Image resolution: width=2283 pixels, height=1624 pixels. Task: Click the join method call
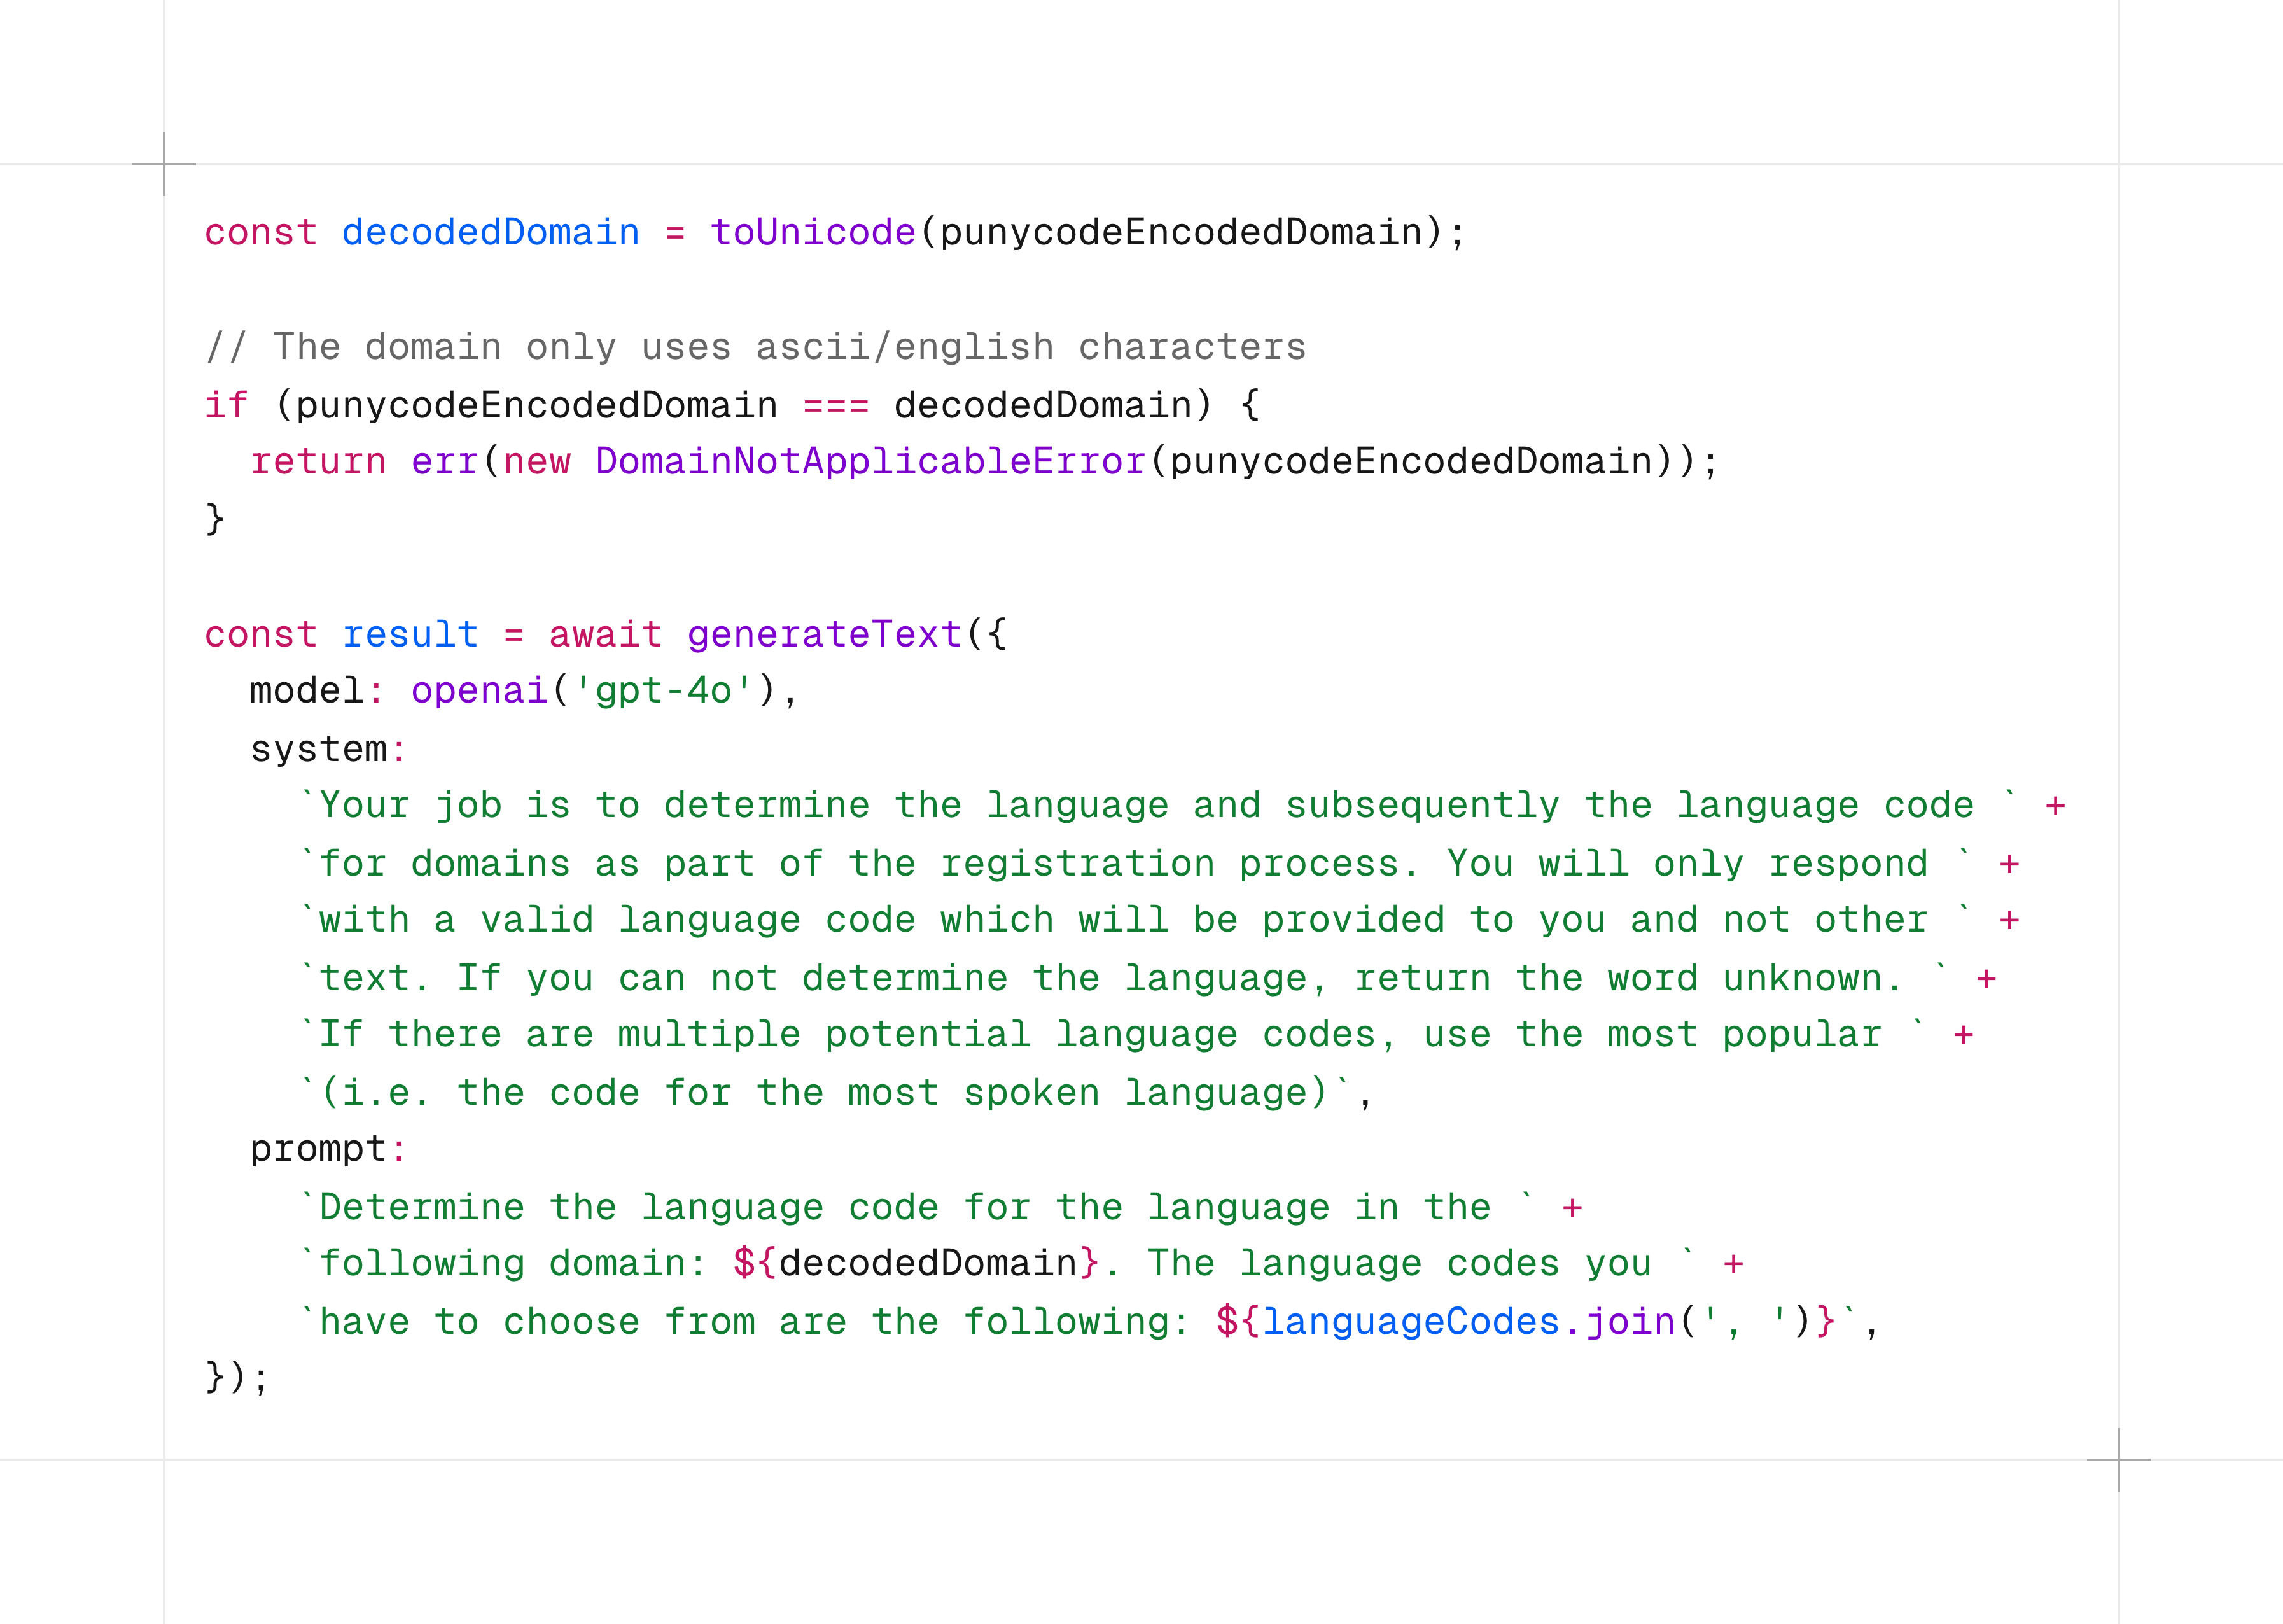[1630, 1322]
